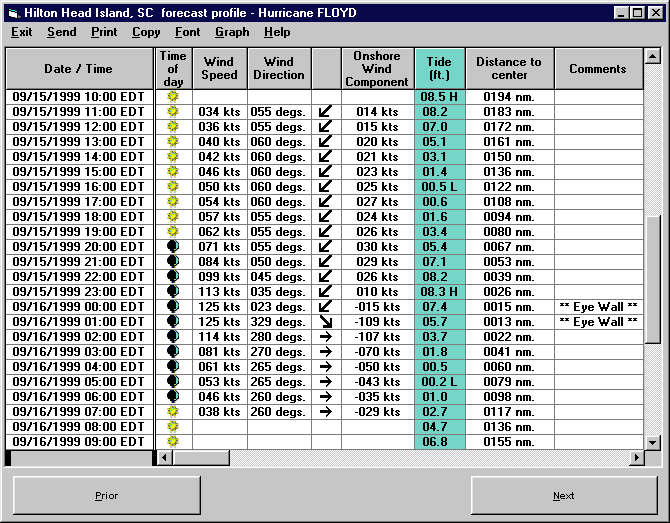This screenshot has height=523, width=670.
Task: Click east wind arrow in 09/16/1999 04:00 row
Action: tap(326, 367)
